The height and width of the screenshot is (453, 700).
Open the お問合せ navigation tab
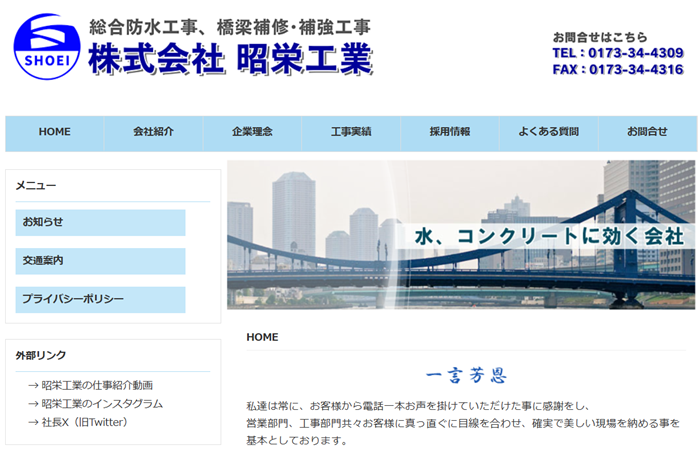[647, 132]
